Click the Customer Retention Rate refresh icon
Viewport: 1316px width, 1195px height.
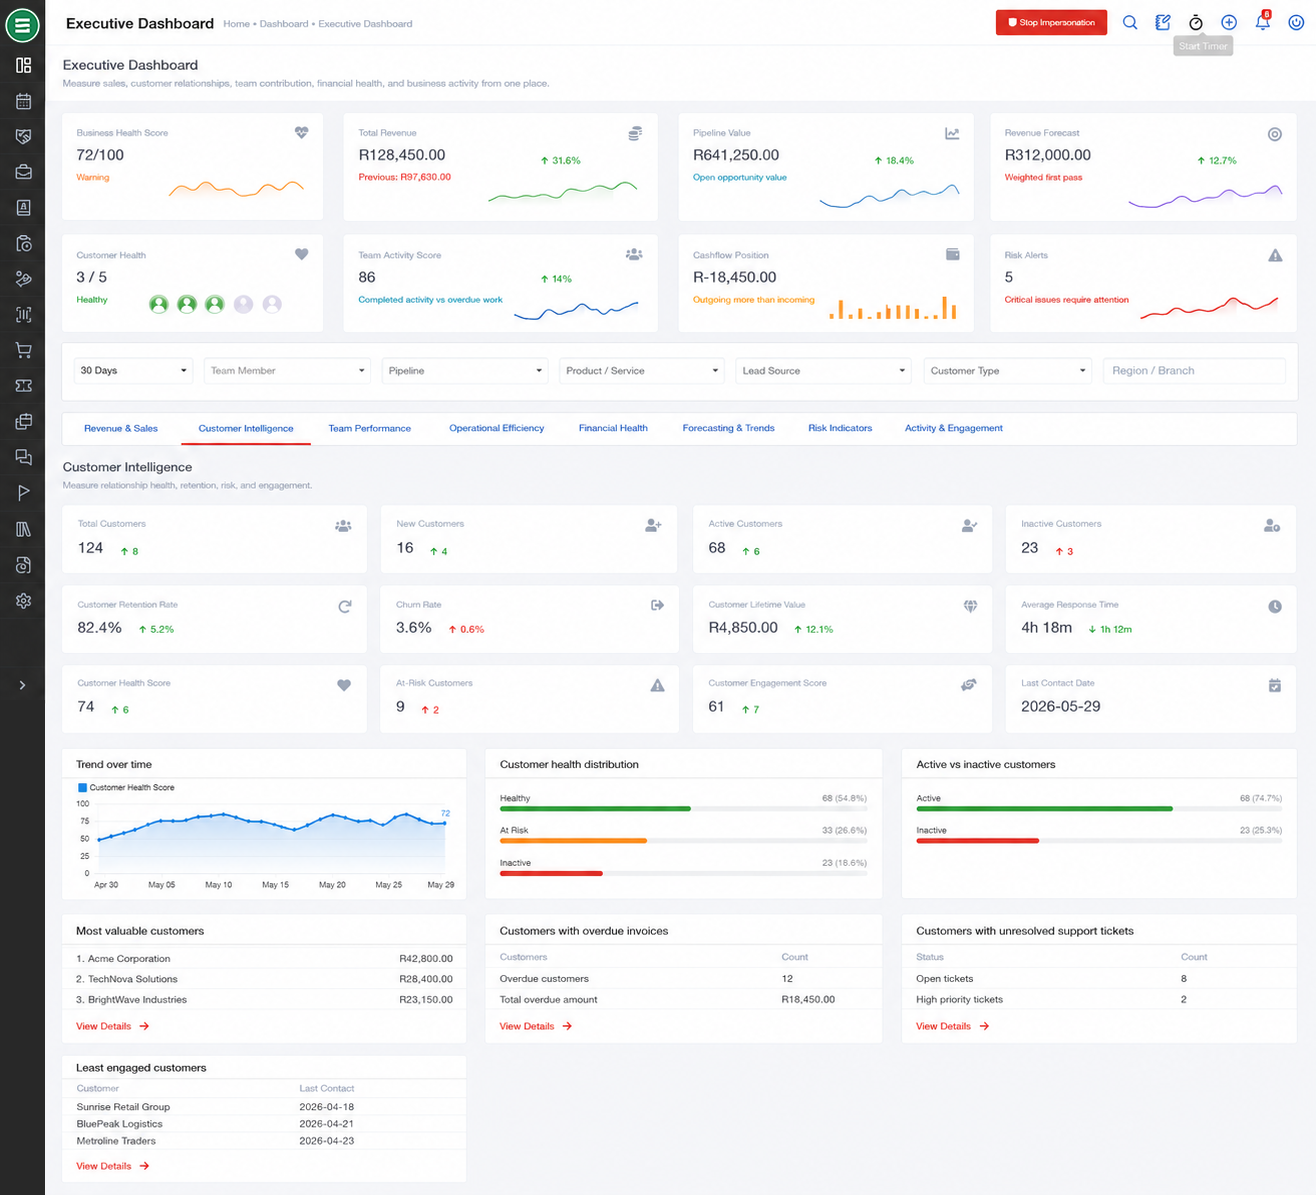click(x=345, y=606)
